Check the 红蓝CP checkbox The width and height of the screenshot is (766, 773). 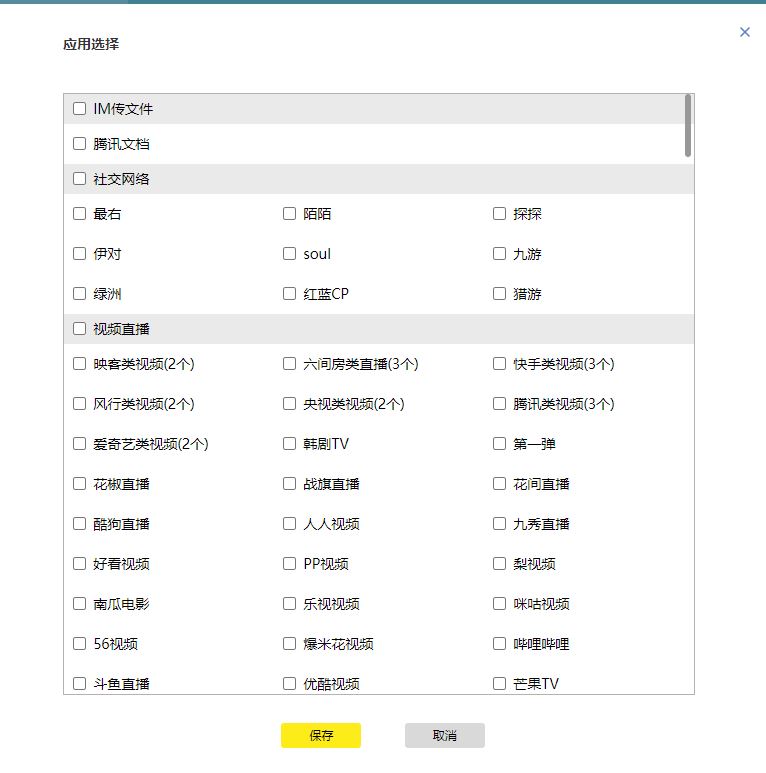tap(289, 293)
